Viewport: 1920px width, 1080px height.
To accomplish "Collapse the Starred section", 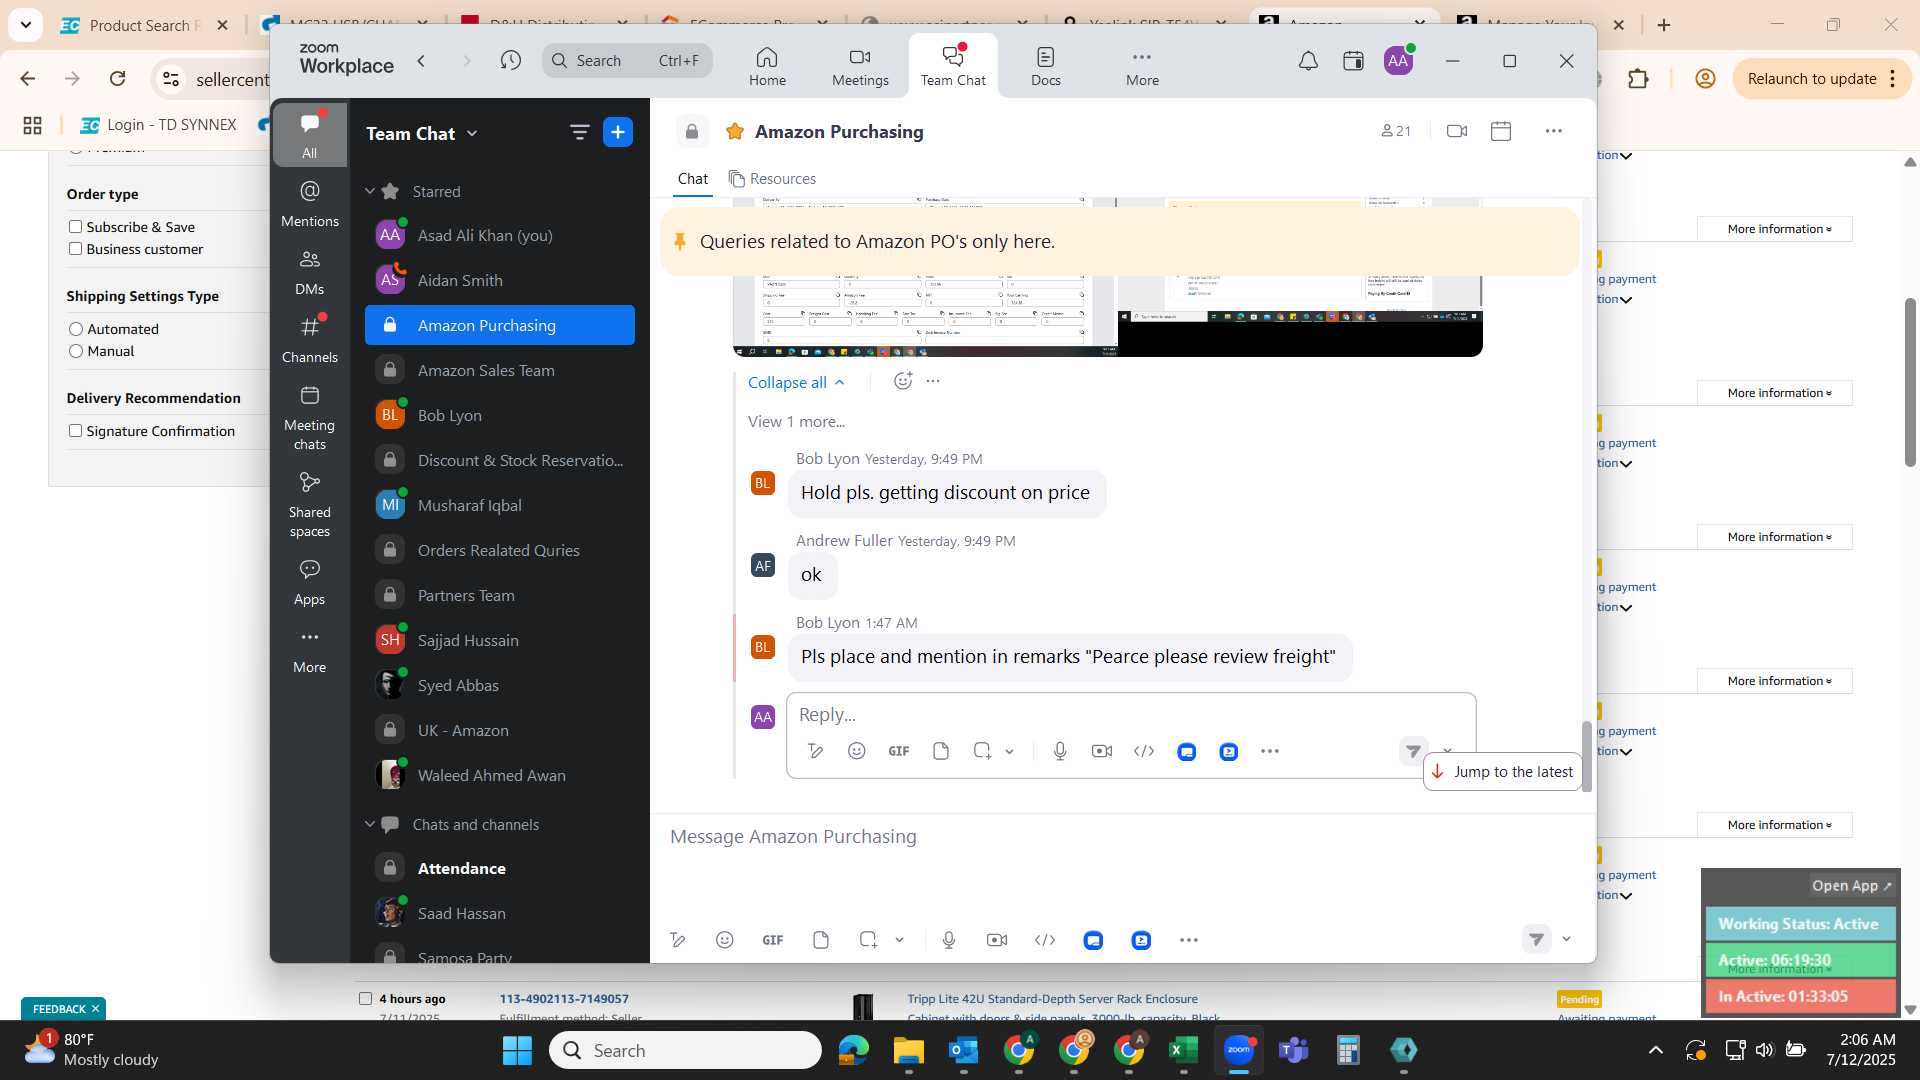I will tap(370, 191).
